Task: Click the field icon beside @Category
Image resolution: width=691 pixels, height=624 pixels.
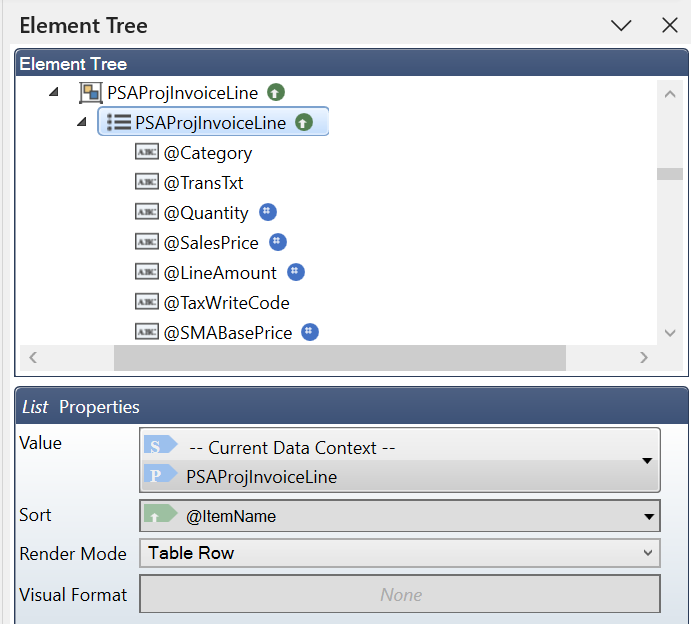Action: (x=147, y=153)
